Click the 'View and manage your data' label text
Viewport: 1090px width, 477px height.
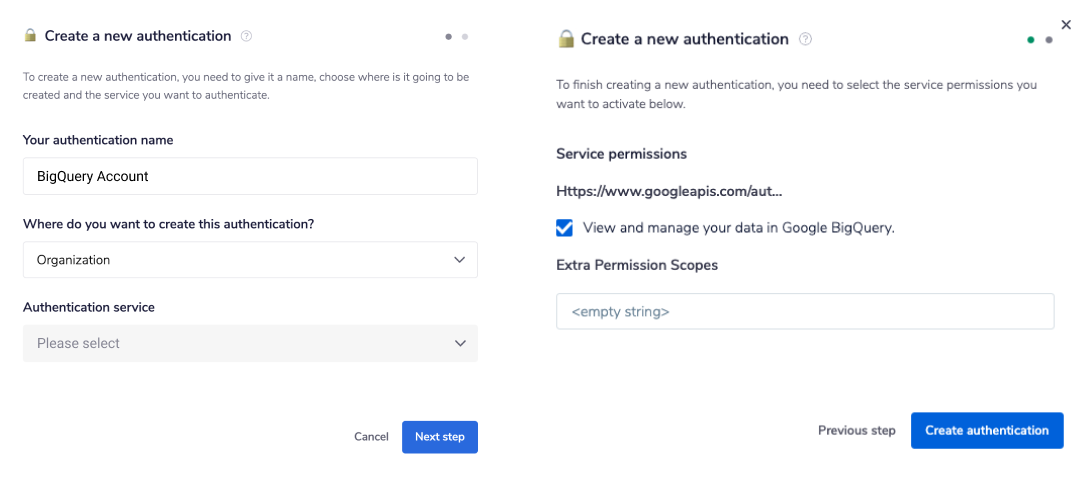click(x=738, y=228)
